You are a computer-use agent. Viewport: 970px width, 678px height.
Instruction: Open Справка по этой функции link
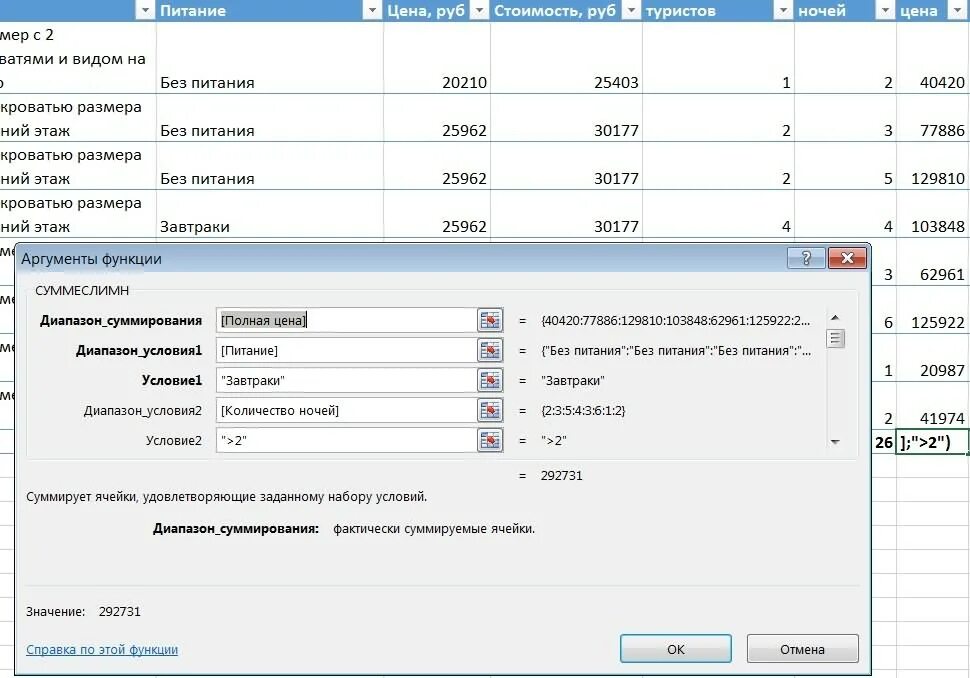[x=102, y=650]
